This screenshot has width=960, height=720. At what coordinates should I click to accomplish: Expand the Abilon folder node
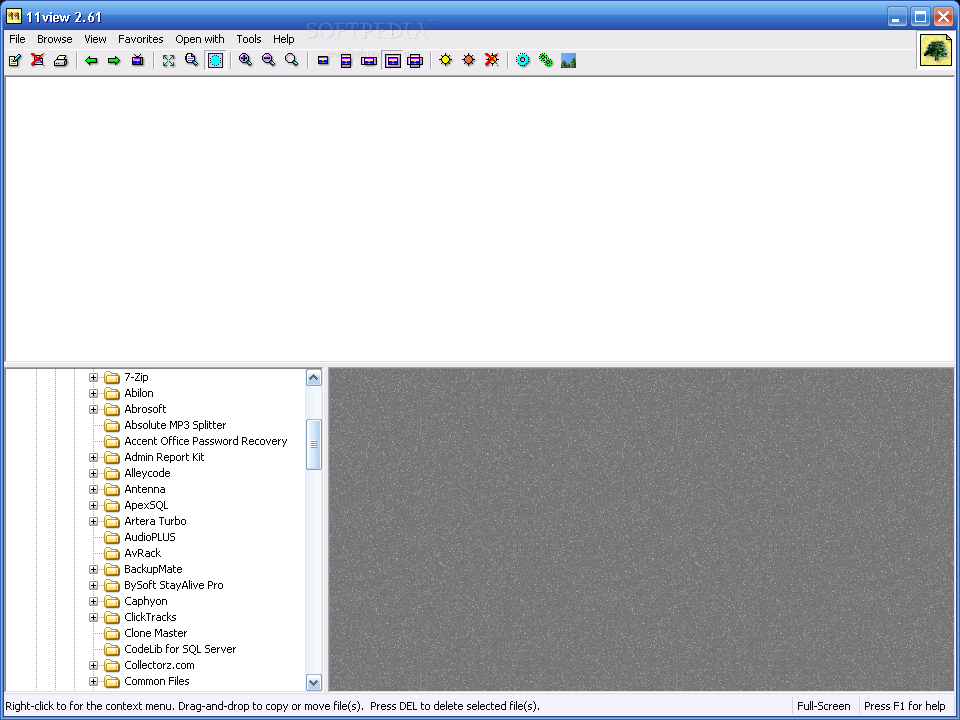point(93,393)
